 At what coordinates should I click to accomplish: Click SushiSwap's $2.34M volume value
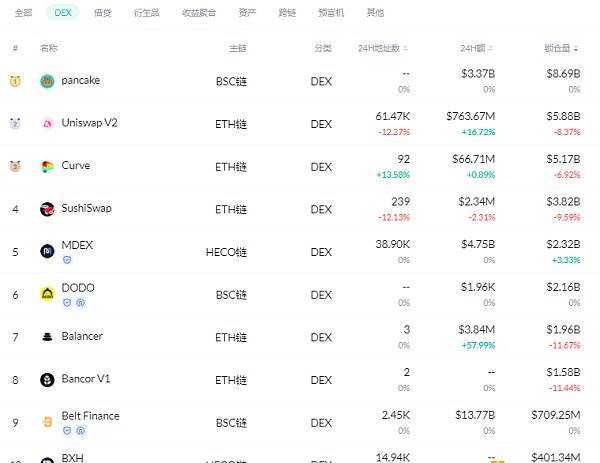click(477, 202)
